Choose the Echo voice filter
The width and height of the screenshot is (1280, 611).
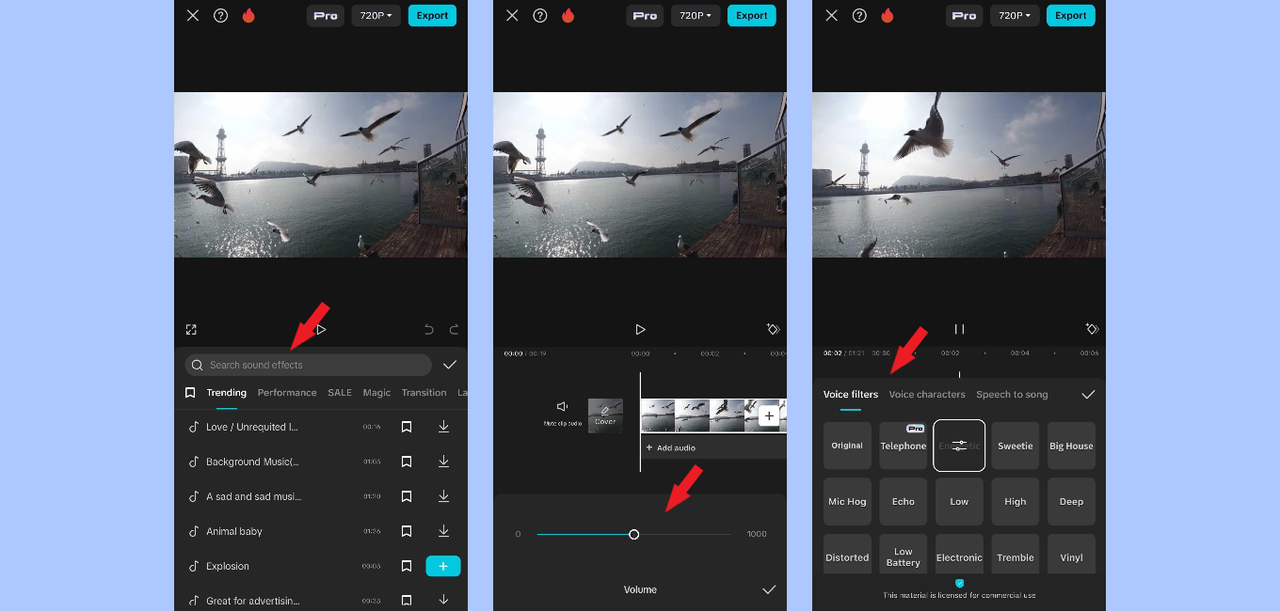(x=903, y=502)
